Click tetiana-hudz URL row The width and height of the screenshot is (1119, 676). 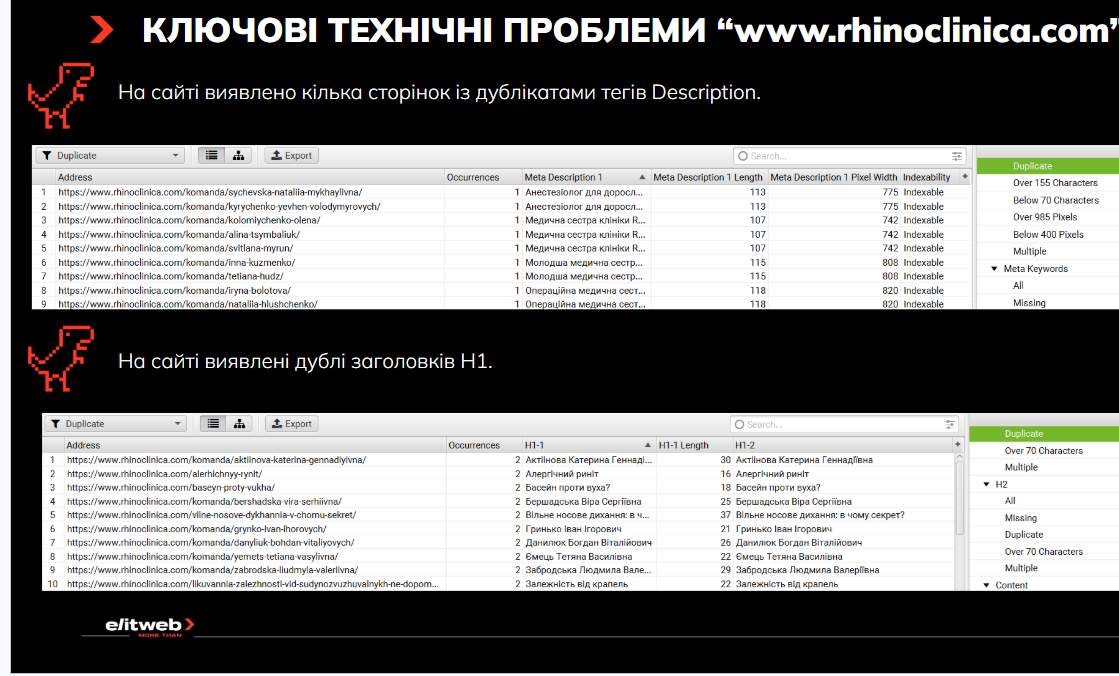(x=171, y=276)
